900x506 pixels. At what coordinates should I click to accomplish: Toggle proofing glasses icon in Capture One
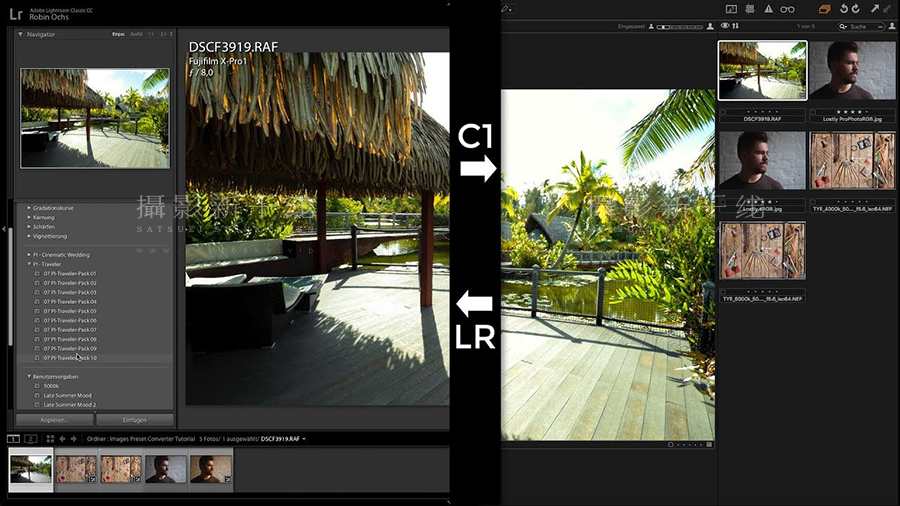(x=788, y=9)
